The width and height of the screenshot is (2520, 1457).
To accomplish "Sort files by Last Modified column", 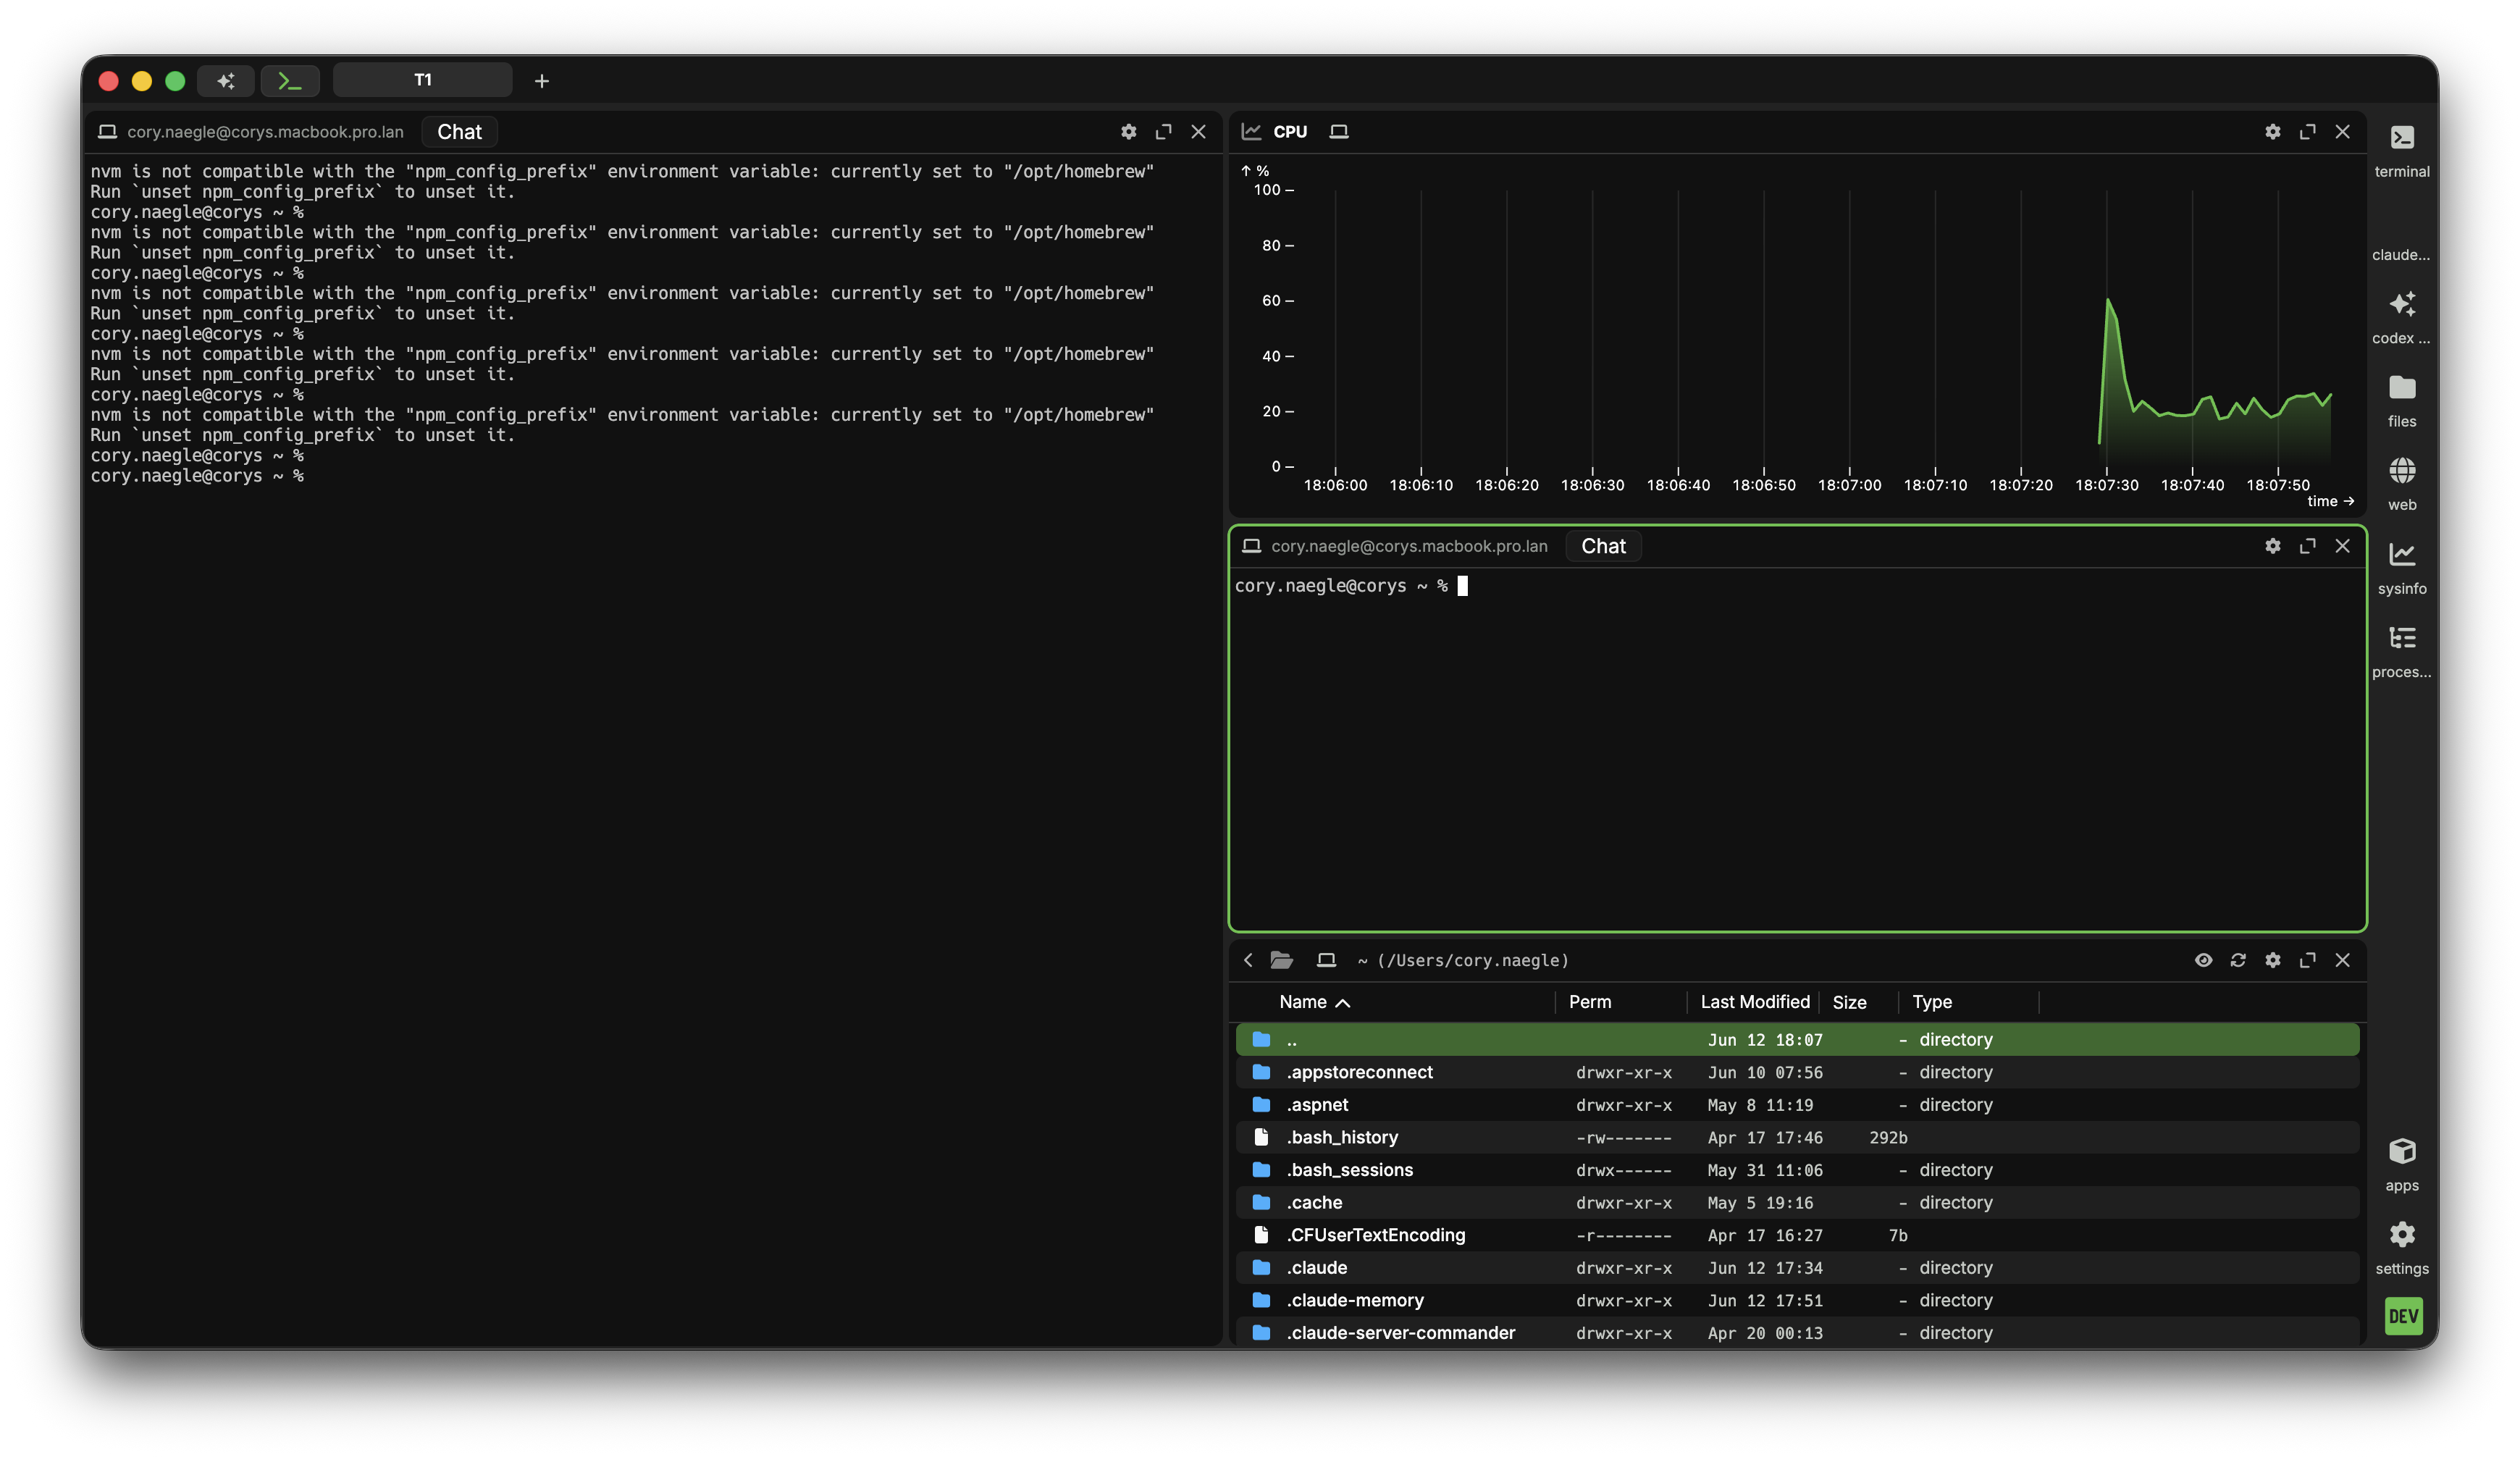I will pyautogui.click(x=1754, y=1002).
